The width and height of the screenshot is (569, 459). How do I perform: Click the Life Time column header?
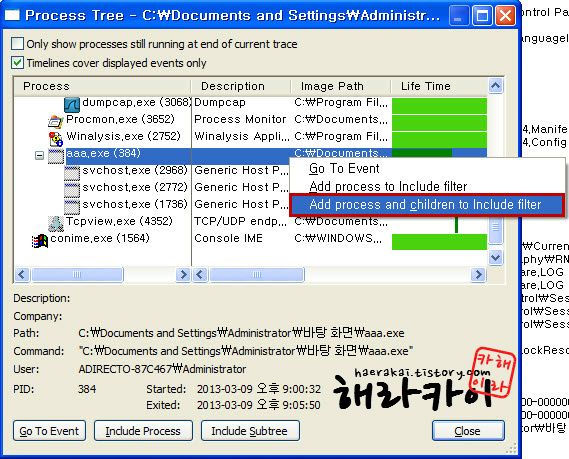pyautogui.click(x=439, y=86)
